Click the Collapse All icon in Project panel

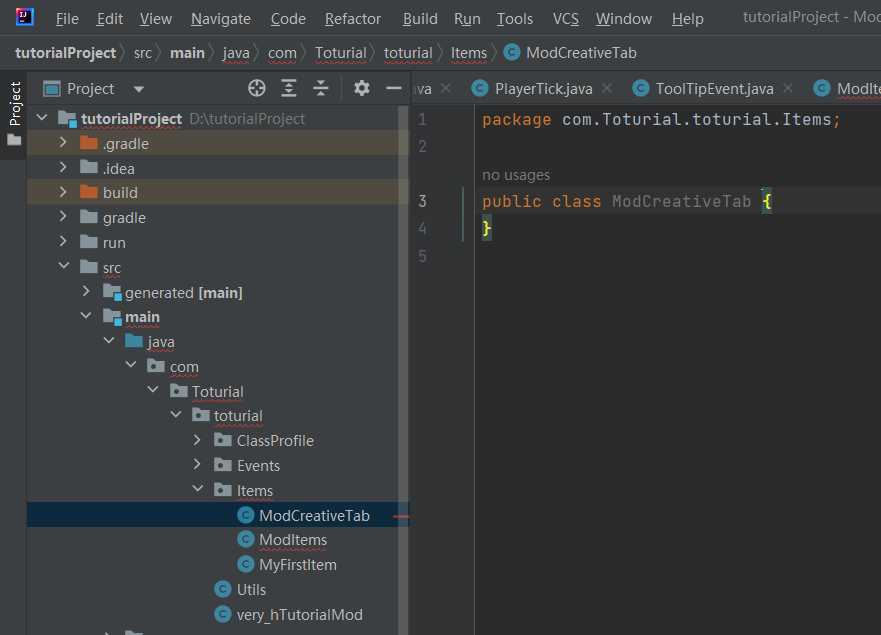pyautogui.click(x=321, y=88)
